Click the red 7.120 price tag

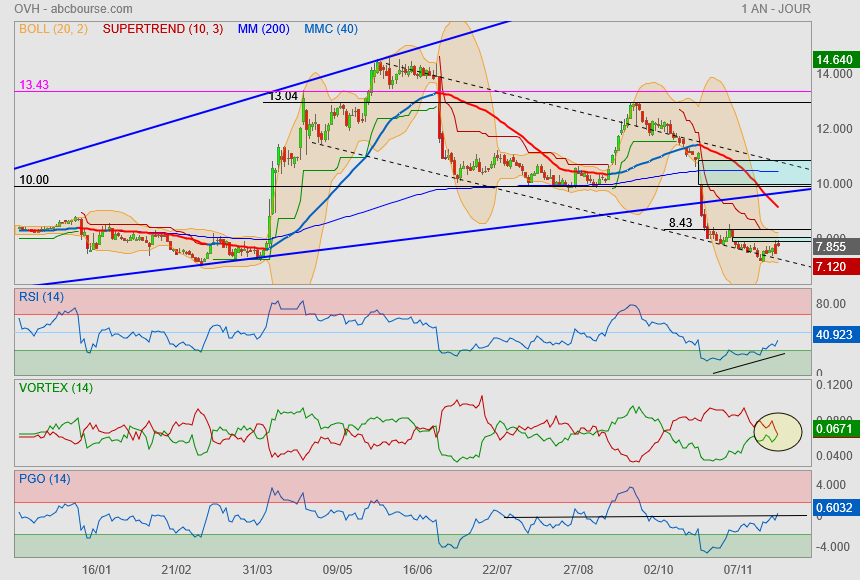[x=832, y=267]
